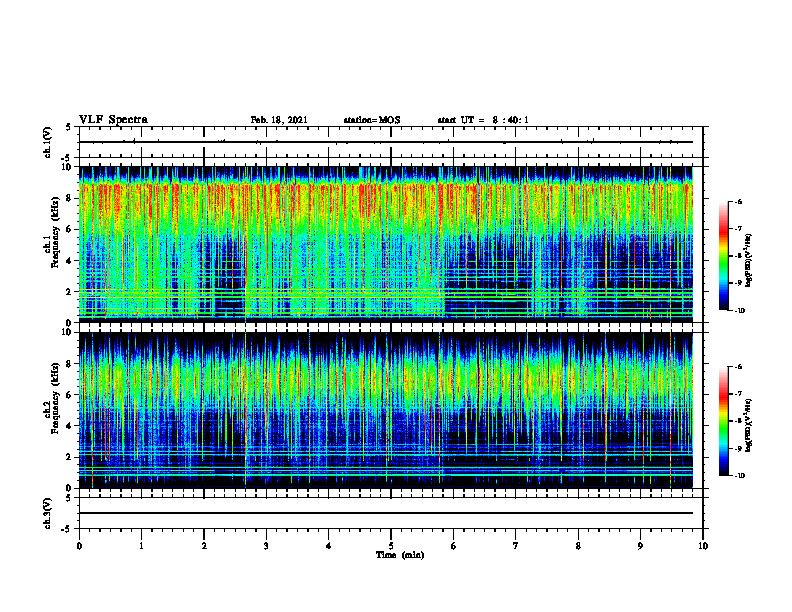The height and width of the screenshot is (612, 792).
Task: Click the ch.2 spectrogram color scale bar
Action: tap(724, 421)
